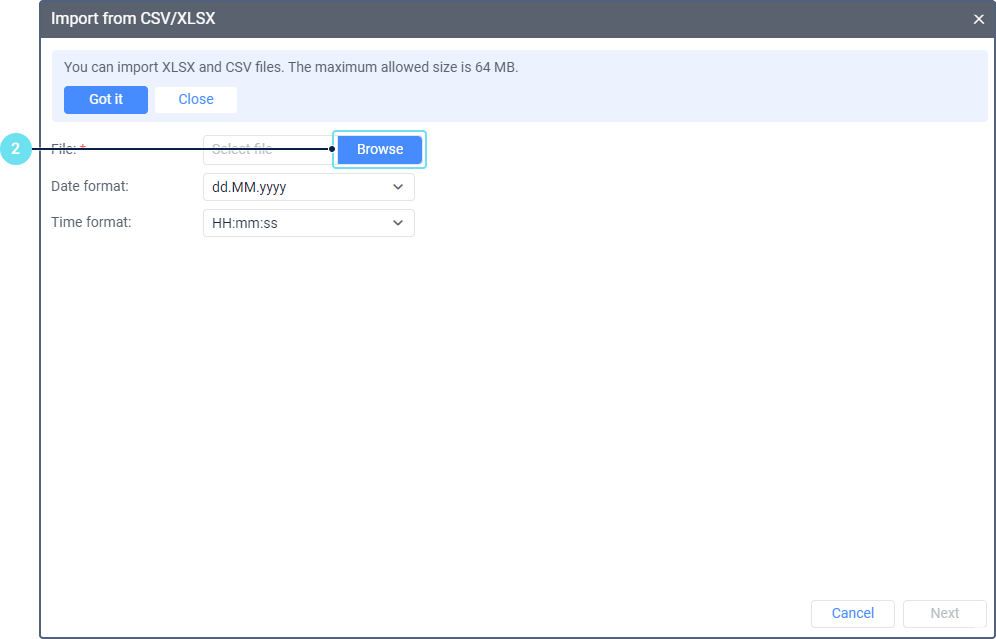Cancel the import dialog
Viewport: 996px width, 639px height.
[x=852, y=614]
